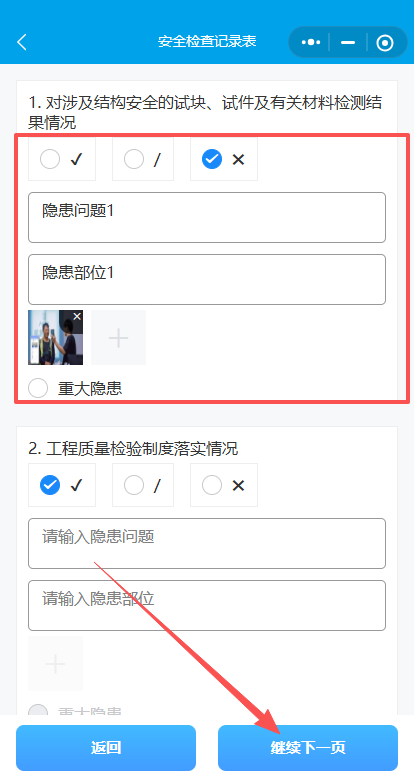The height and width of the screenshot is (780, 414).
Task: Select the / option for item 1
Action: click(x=143, y=159)
